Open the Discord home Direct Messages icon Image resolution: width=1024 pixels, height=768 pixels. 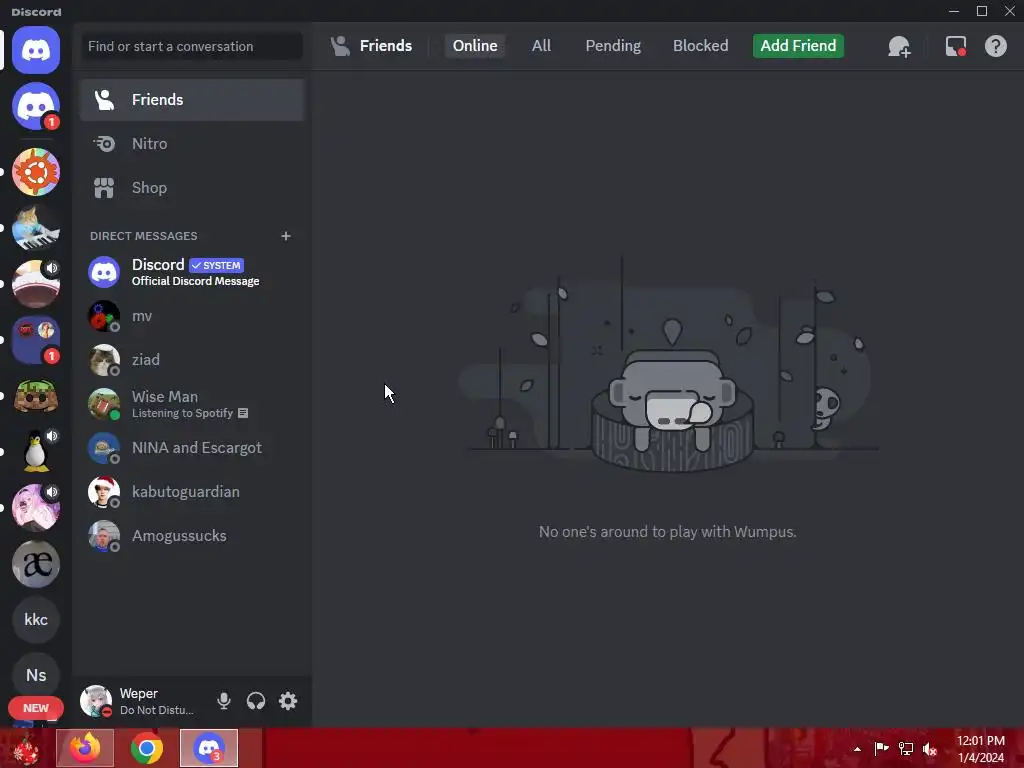(x=36, y=50)
